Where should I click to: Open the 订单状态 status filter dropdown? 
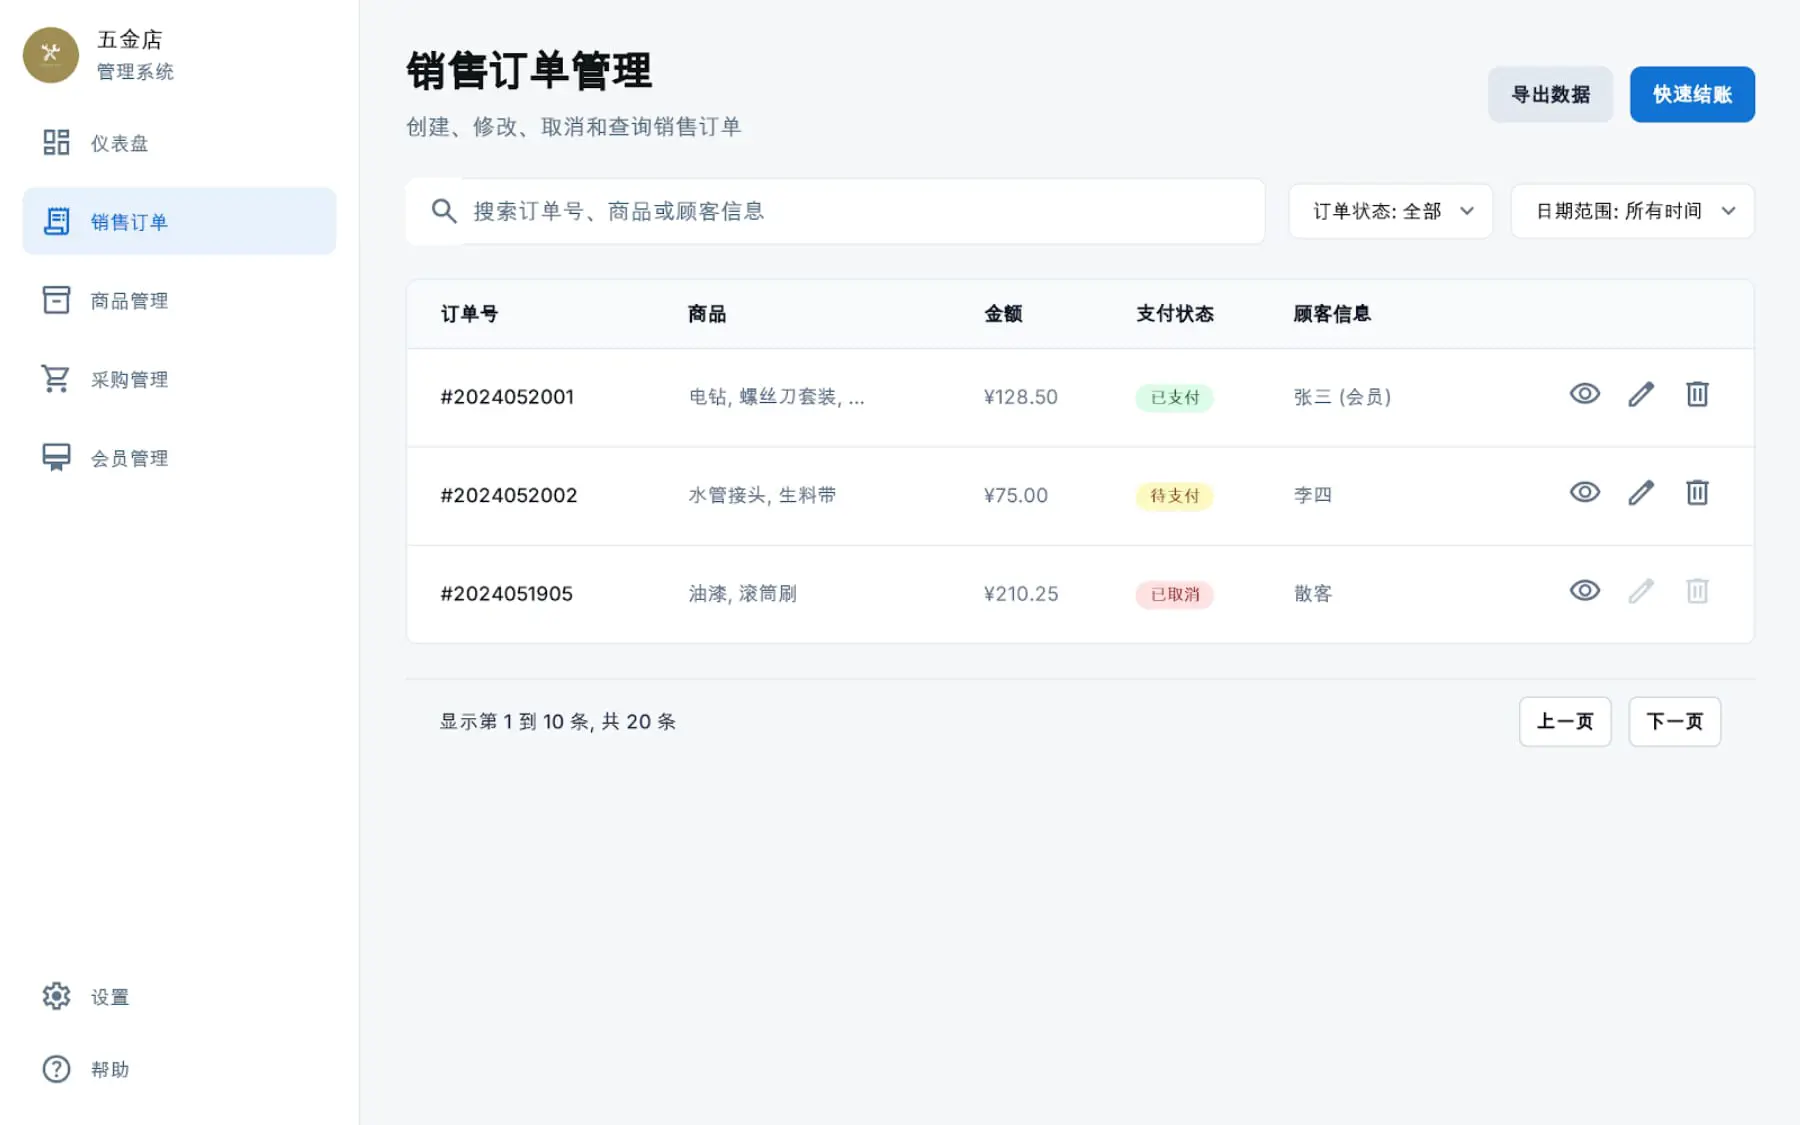coord(1390,211)
